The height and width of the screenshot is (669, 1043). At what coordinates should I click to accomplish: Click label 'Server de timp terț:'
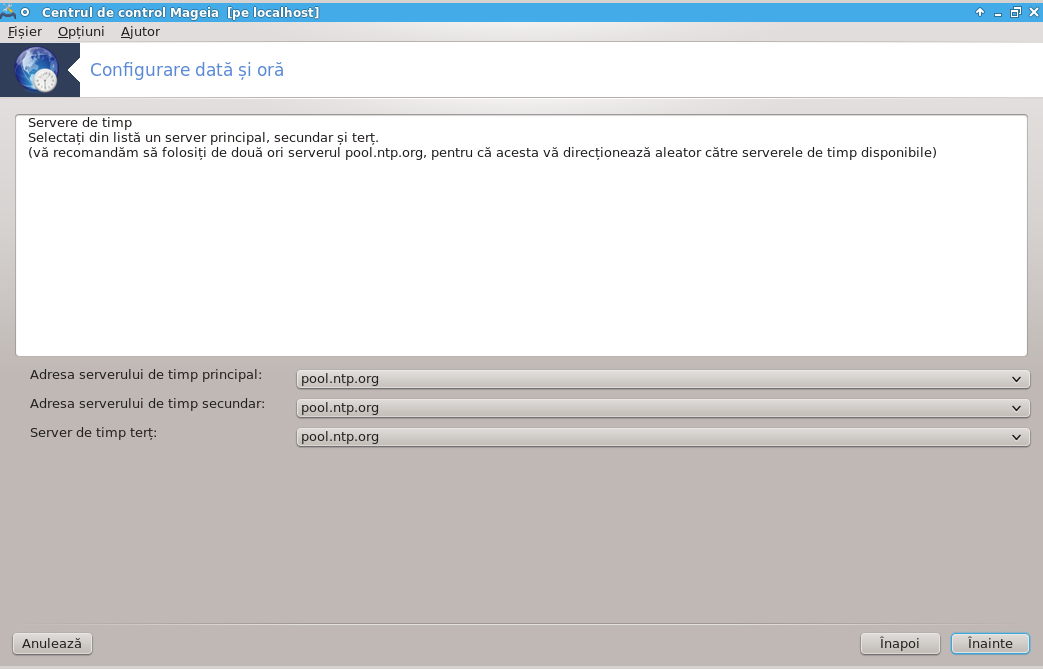pyautogui.click(x=93, y=433)
